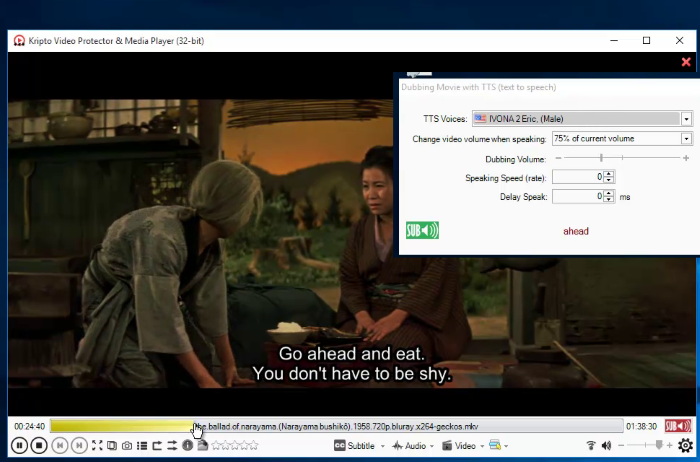Decrease dubbing volume with minus
The height and width of the screenshot is (462, 700).
pyautogui.click(x=558, y=158)
